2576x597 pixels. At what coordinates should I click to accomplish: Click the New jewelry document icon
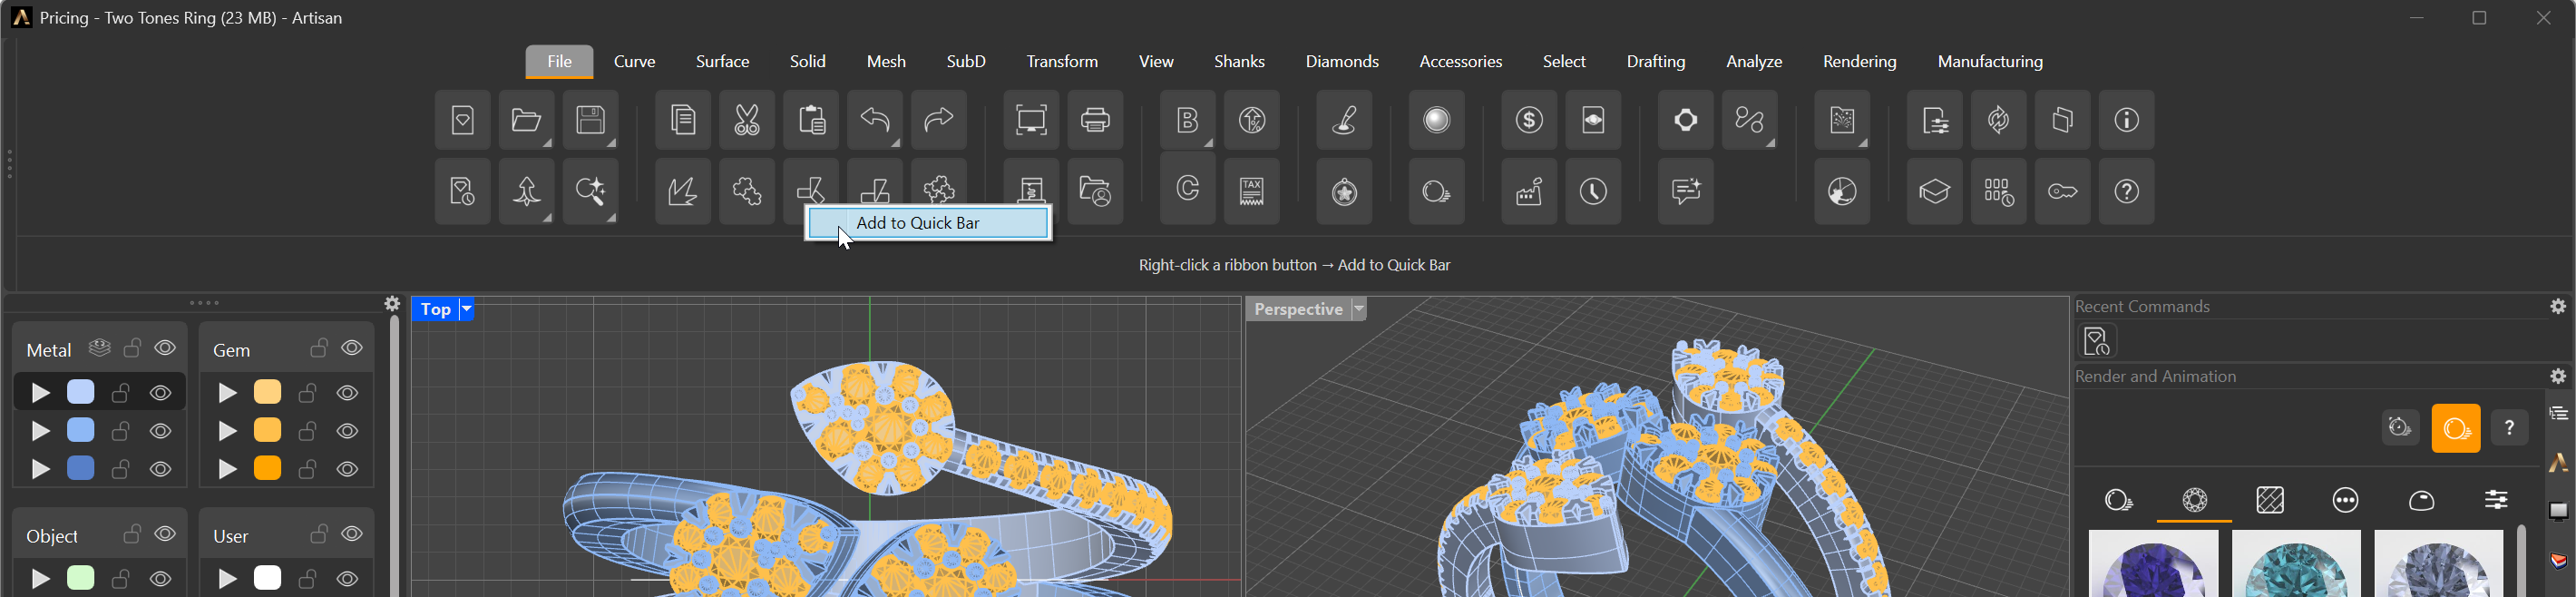tap(462, 120)
